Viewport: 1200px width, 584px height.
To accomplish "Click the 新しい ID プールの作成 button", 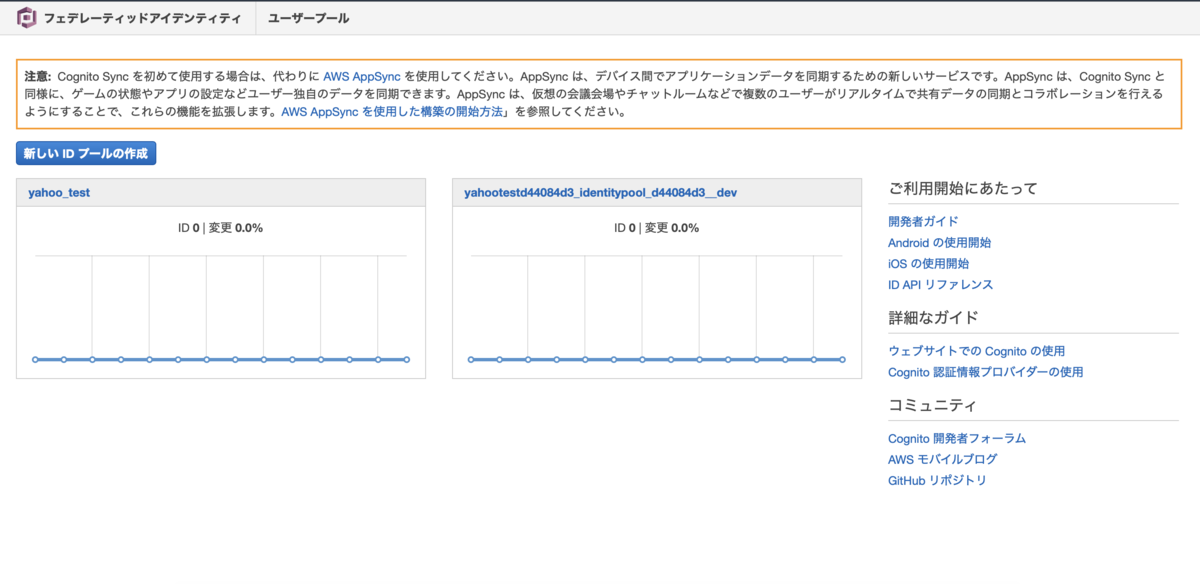I will [x=86, y=154].
